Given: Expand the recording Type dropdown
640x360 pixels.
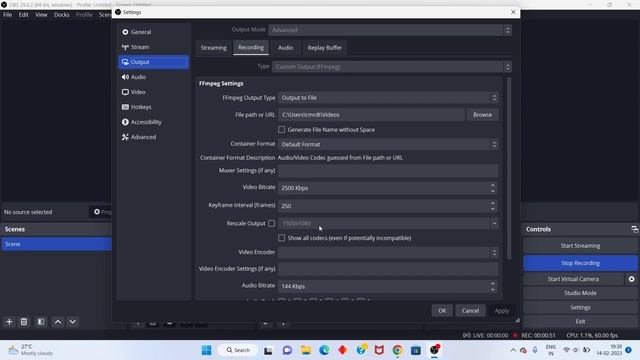Looking at the screenshot, I should [392, 67].
